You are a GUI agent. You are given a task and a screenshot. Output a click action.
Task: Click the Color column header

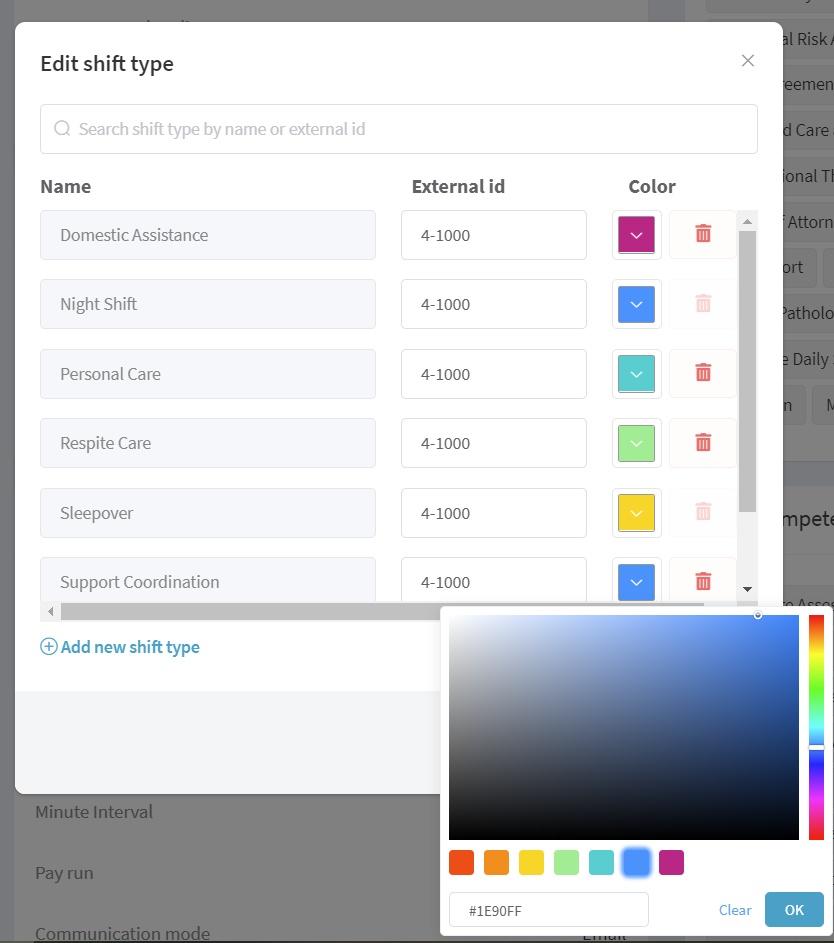652,186
